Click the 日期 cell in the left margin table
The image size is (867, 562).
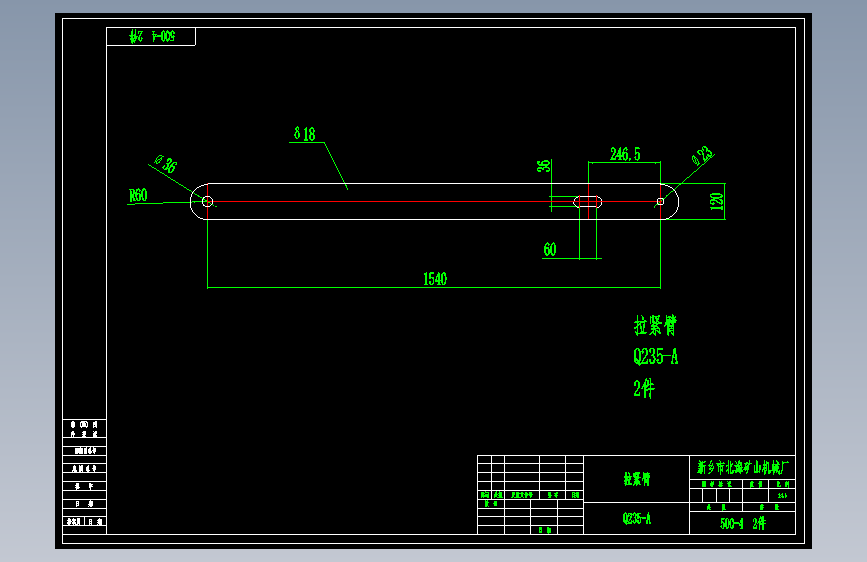(x=85, y=504)
